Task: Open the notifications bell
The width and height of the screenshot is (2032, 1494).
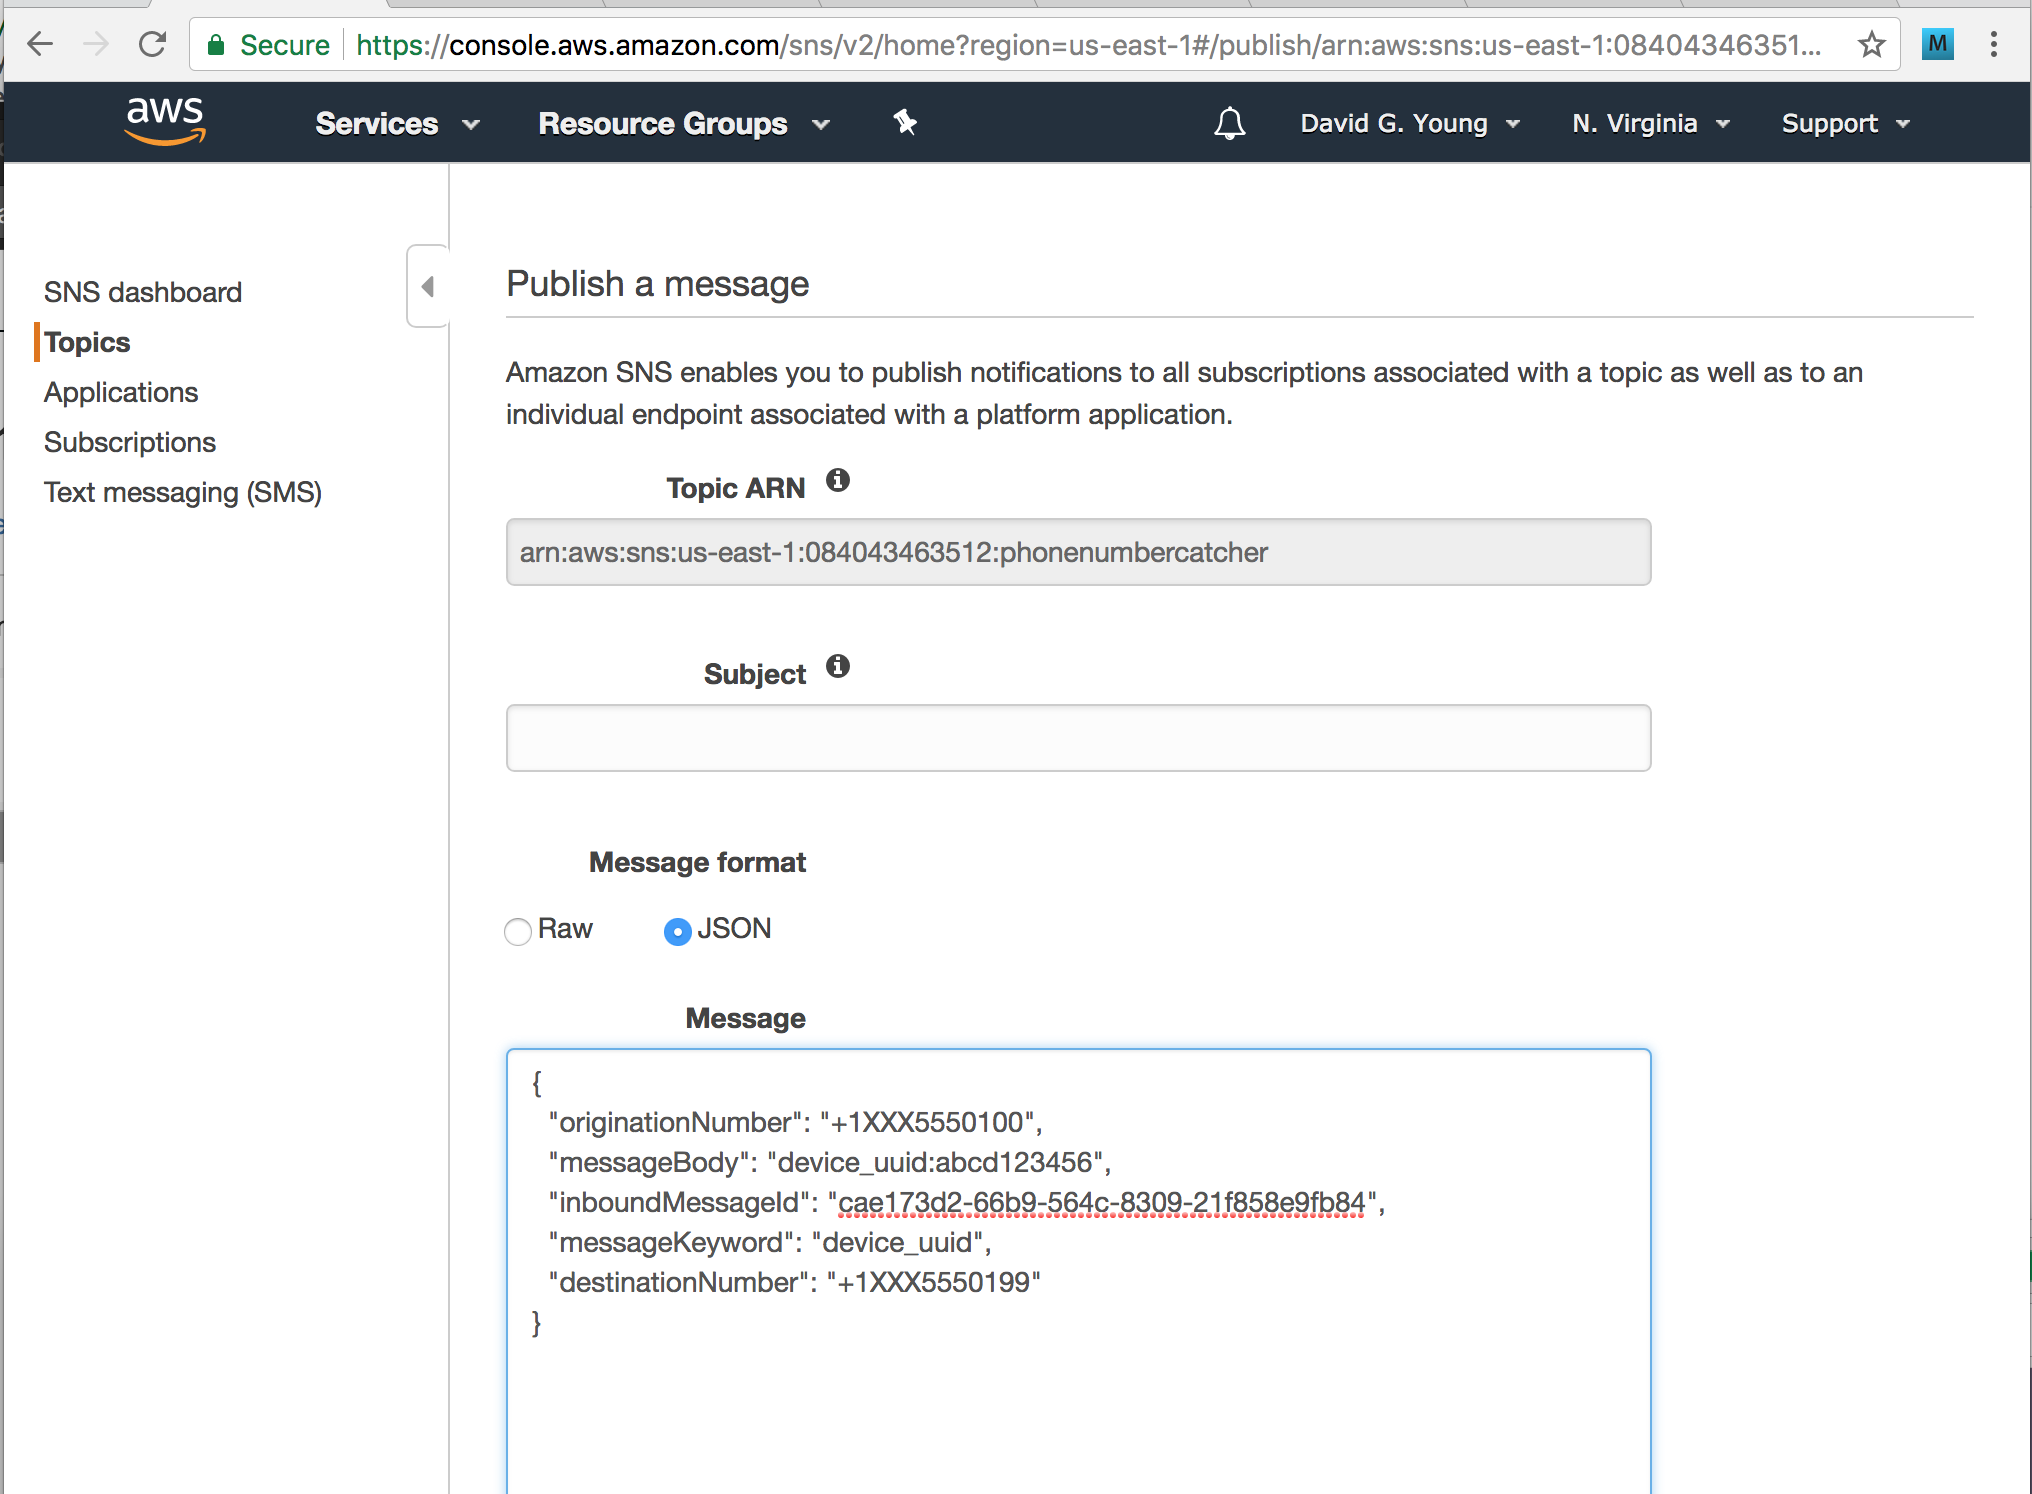Action: (1230, 123)
